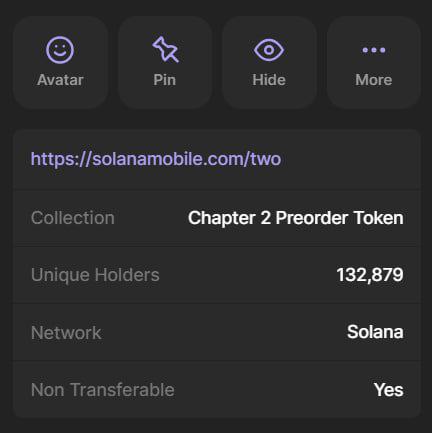Click the More tile background
This screenshot has height=433, width=432.
tap(374, 63)
